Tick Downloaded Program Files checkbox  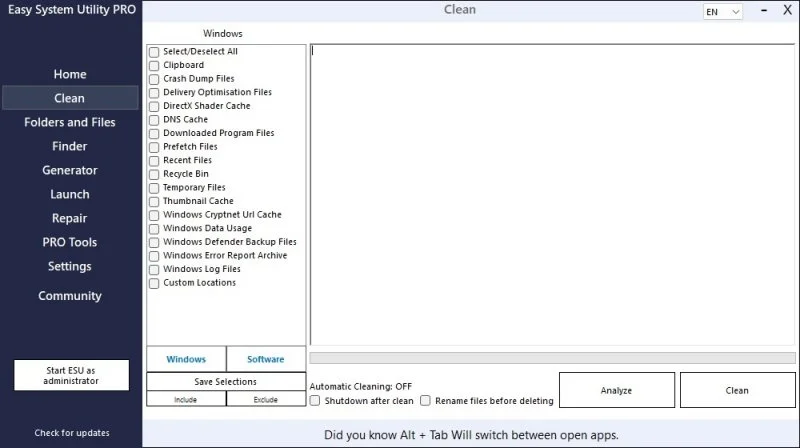154,134
